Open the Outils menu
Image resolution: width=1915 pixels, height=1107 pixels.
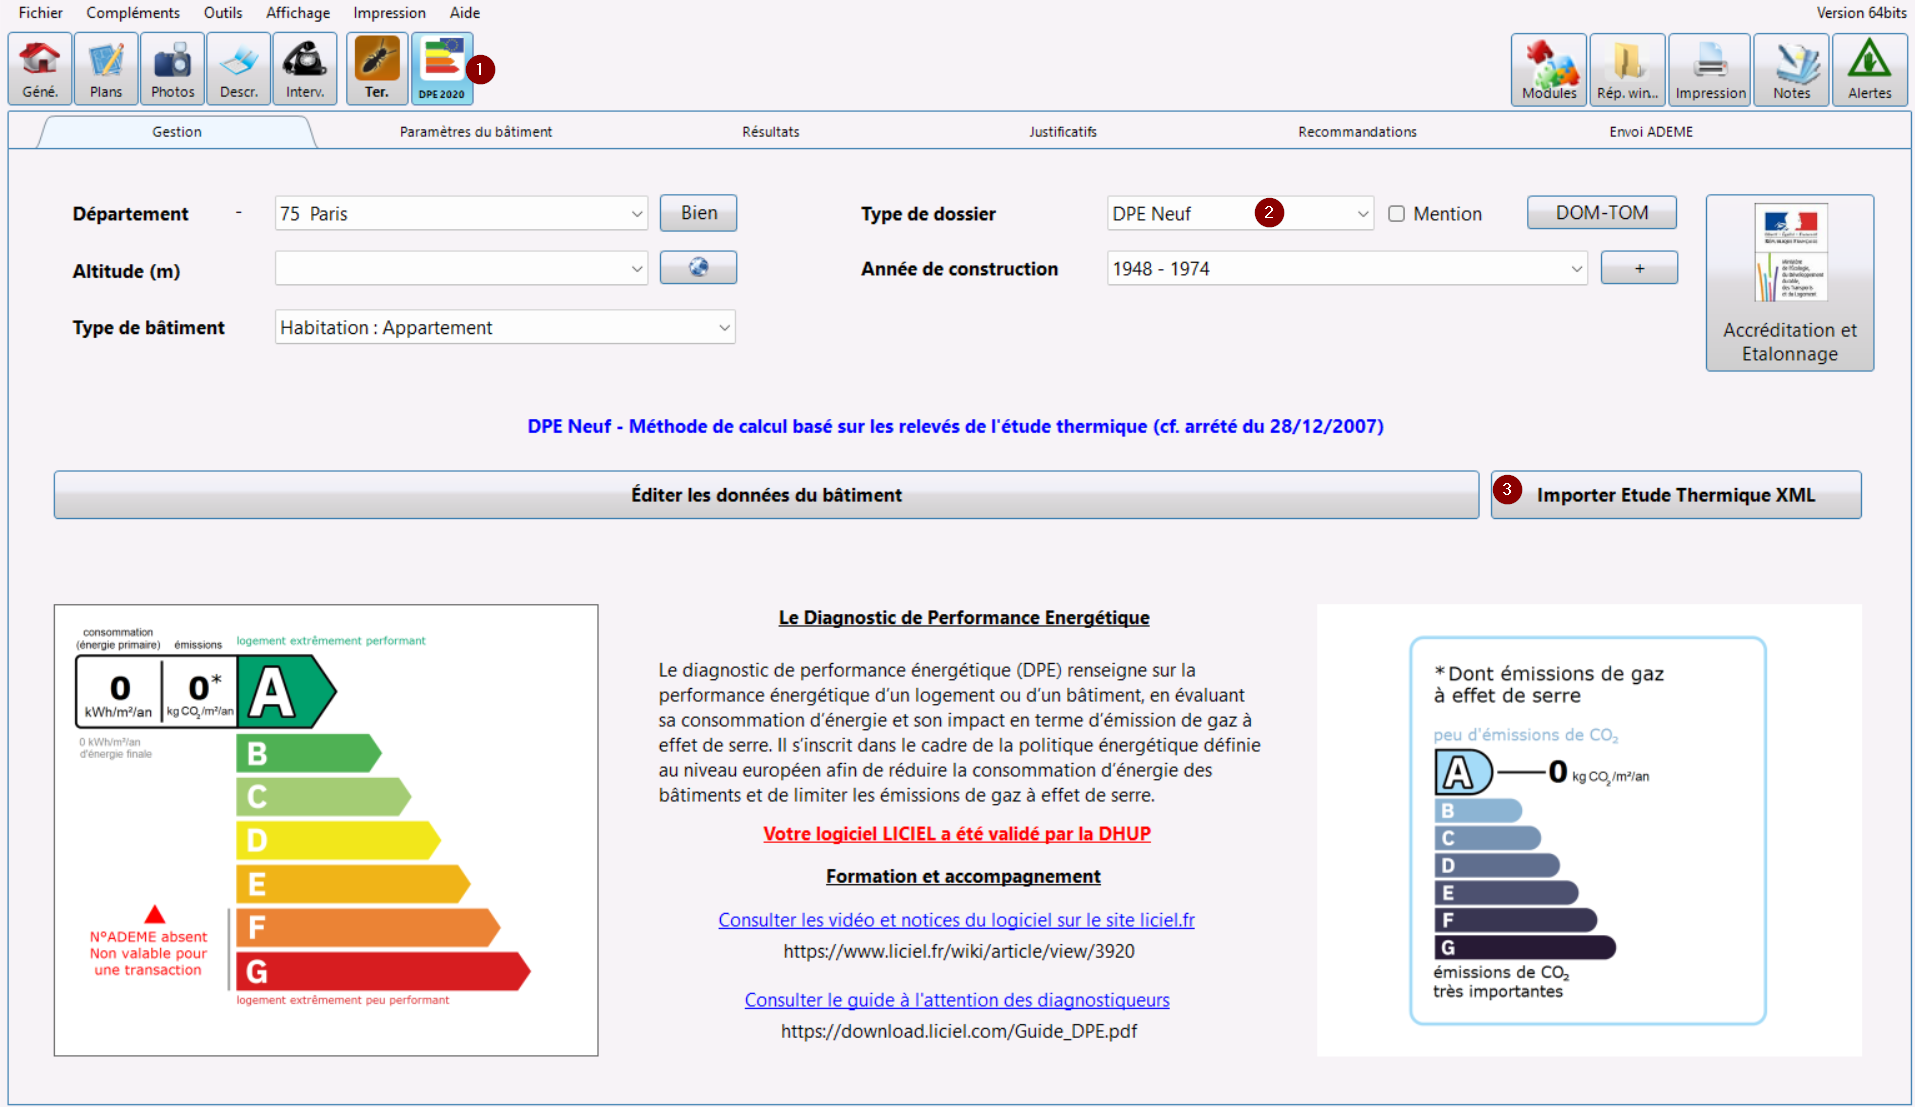pyautogui.click(x=222, y=13)
